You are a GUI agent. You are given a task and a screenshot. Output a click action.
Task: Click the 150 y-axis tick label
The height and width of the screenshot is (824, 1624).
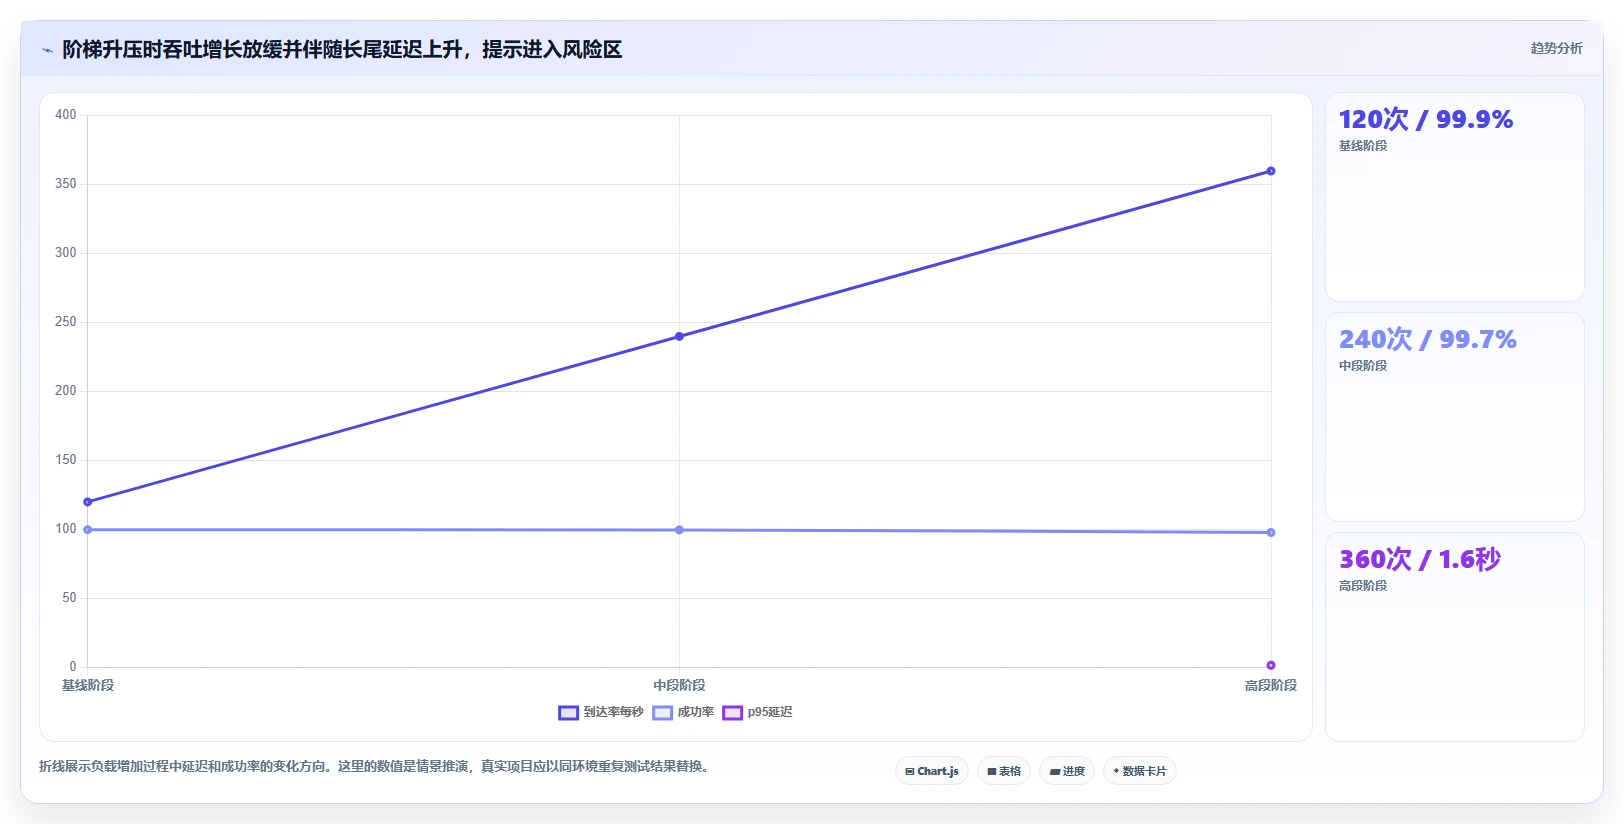coord(66,460)
